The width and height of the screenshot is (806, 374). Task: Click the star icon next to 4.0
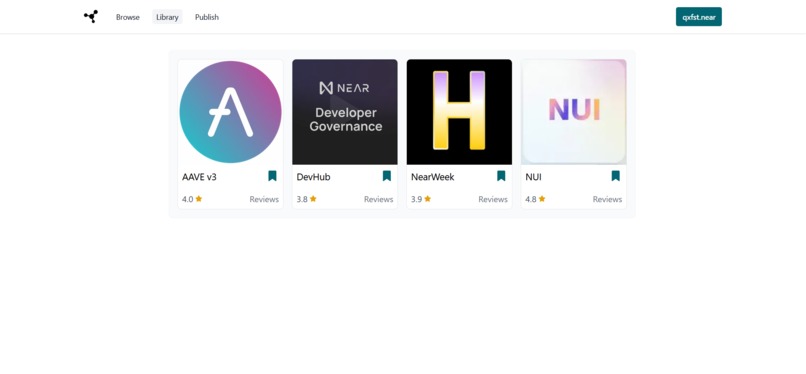pos(199,199)
